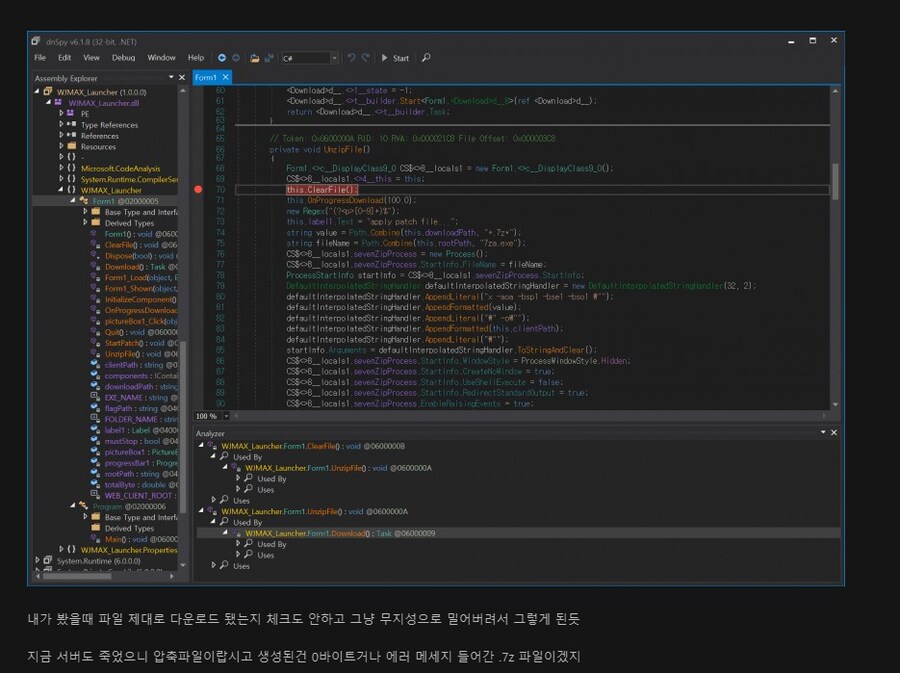The height and width of the screenshot is (673, 900).
Task: Select the Main() method under Program
Action: click(x=140, y=539)
